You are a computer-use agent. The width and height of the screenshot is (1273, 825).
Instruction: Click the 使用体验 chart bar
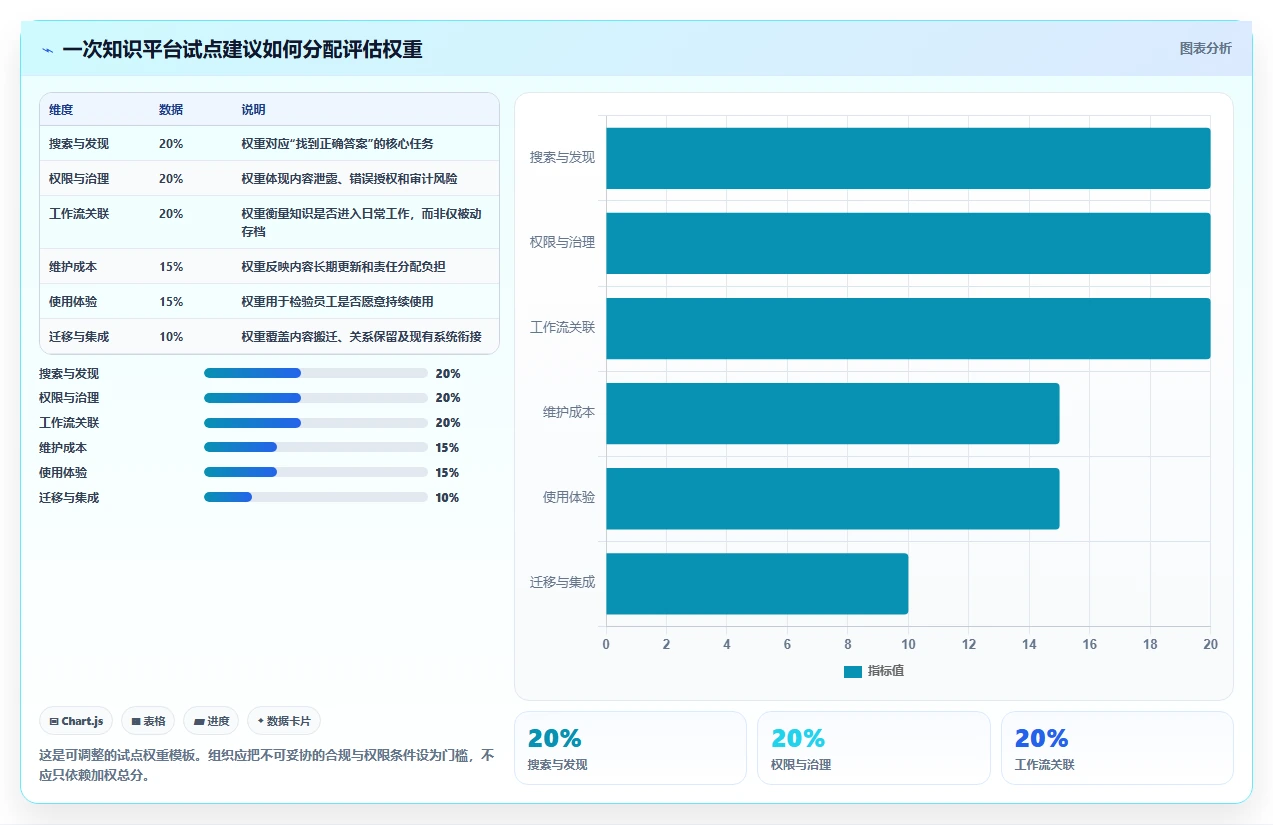(833, 498)
